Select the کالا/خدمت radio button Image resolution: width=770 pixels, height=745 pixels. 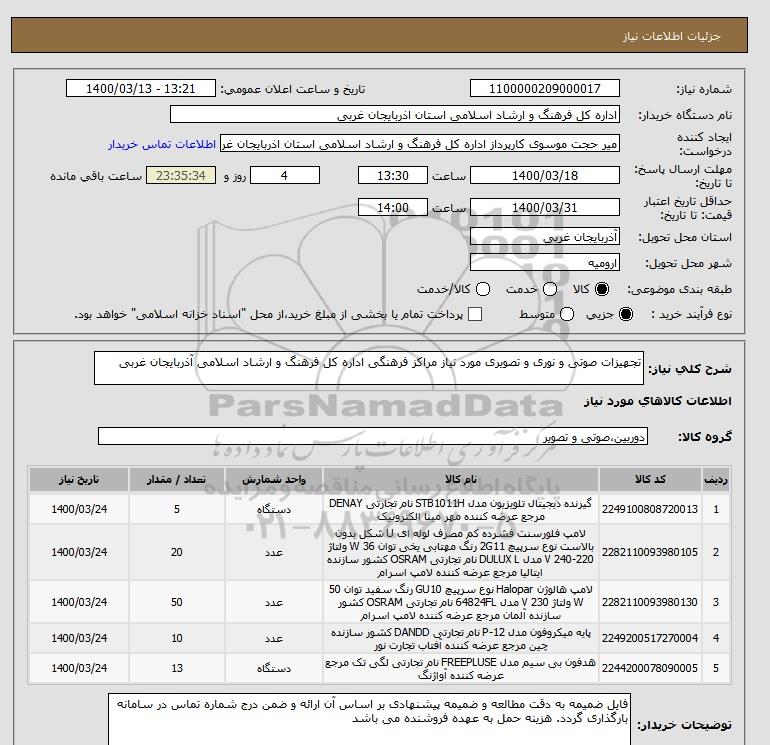click(x=483, y=289)
